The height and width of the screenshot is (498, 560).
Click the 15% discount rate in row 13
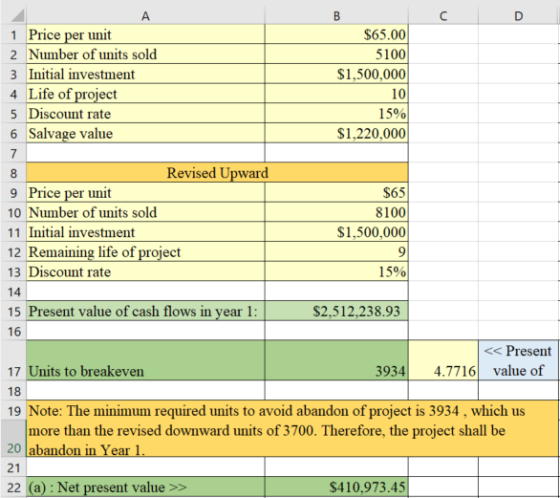point(336,272)
